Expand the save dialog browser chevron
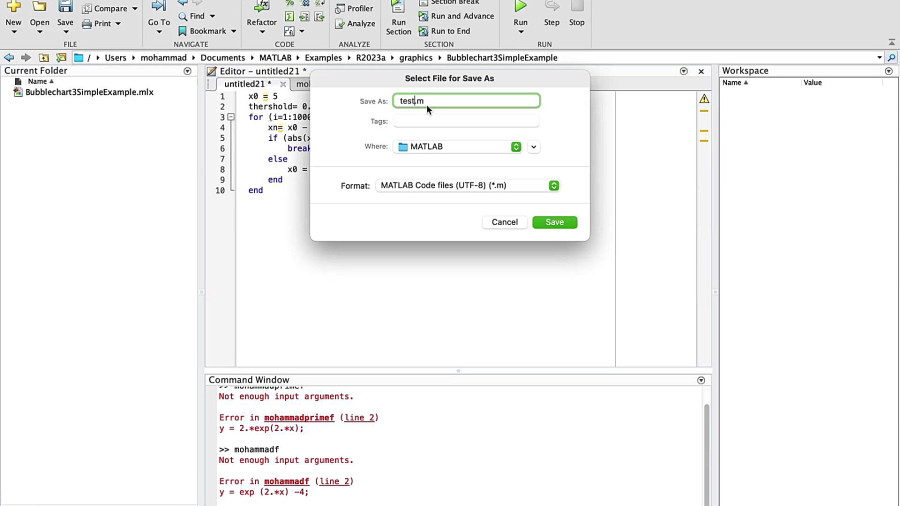The width and height of the screenshot is (900, 506). coord(534,147)
